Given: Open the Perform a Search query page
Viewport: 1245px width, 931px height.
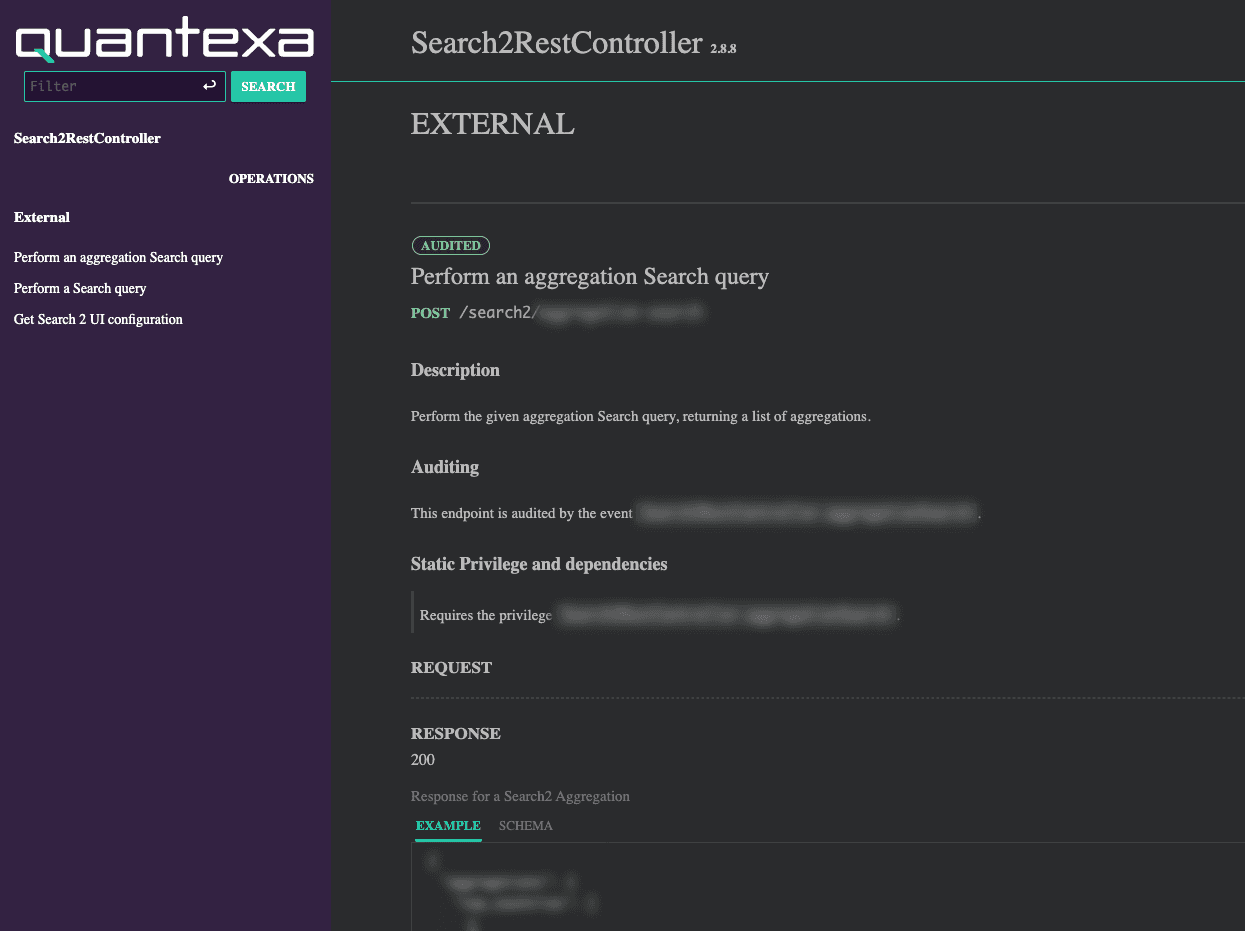Looking at the screenshot, I should (79, 288).
